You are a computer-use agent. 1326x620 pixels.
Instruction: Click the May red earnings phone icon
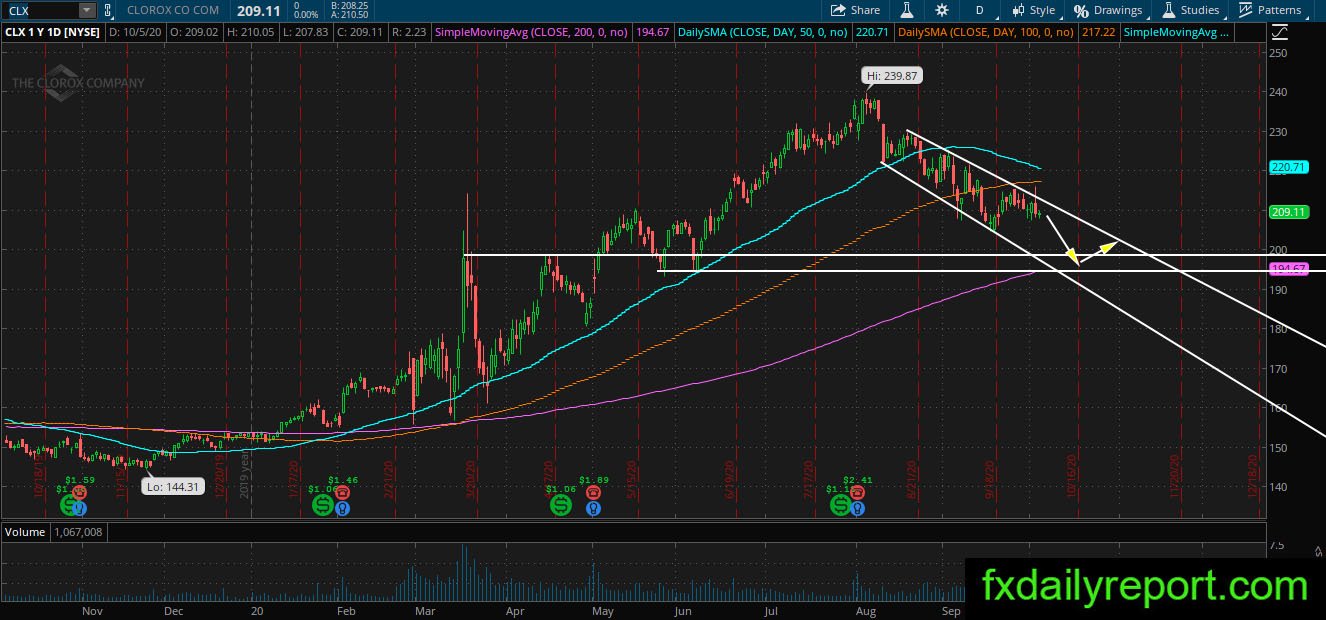tap(594, 492)
